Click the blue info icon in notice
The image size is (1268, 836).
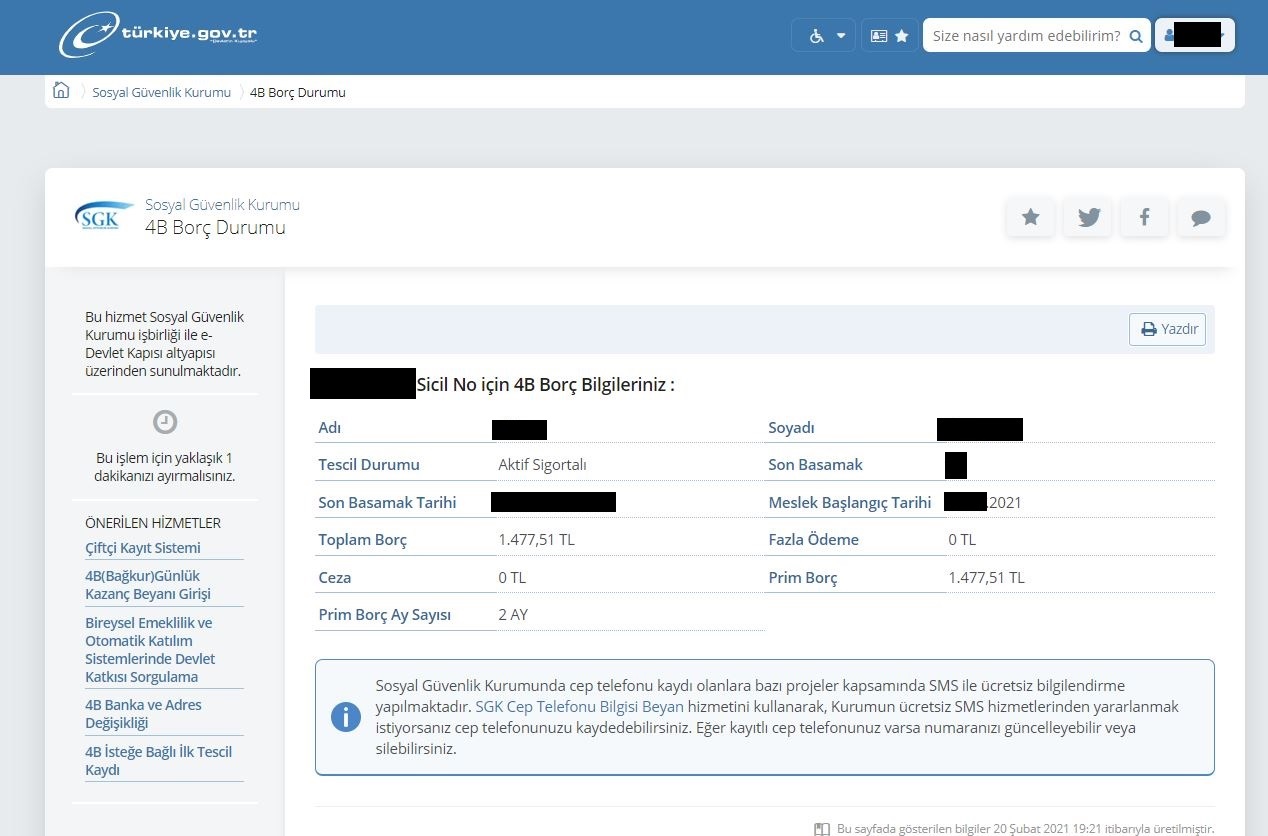click(x=346, y=716)
